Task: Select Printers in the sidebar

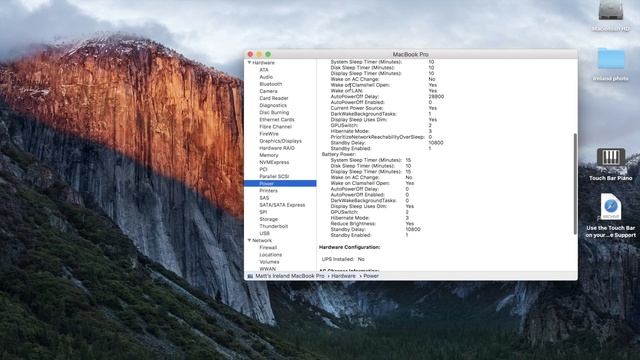Action: (268, 191)
